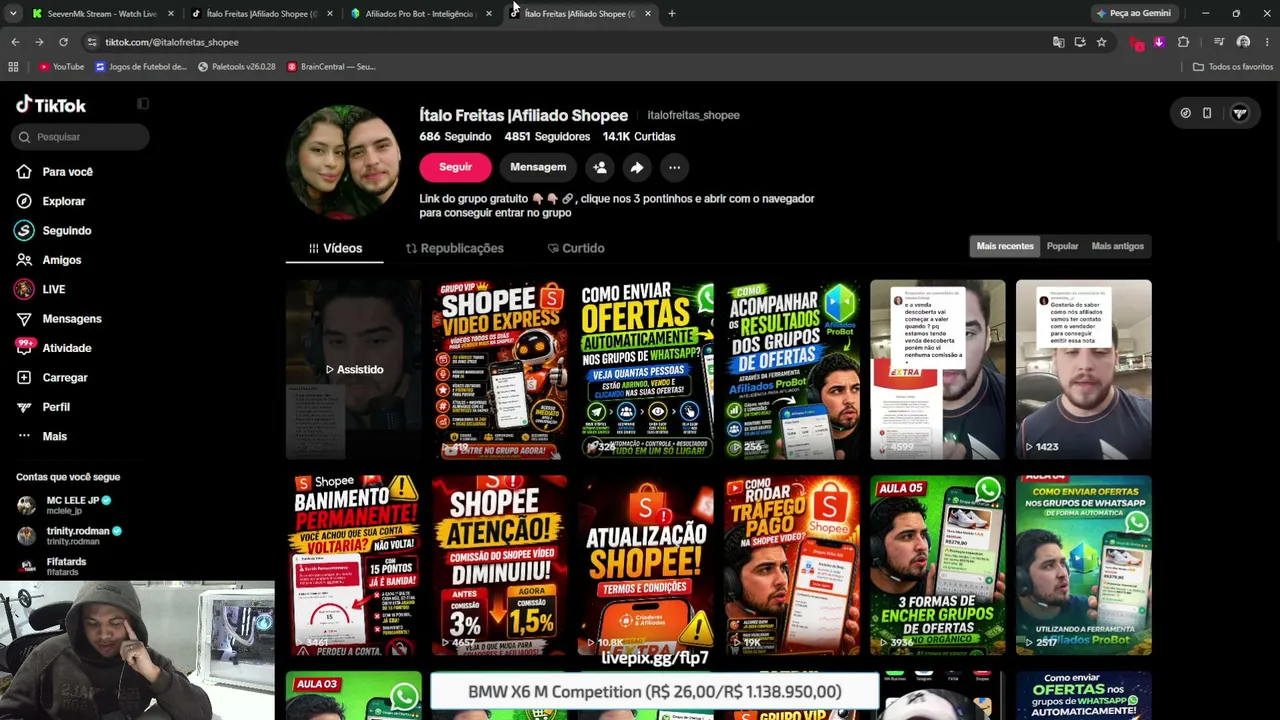Image resolution: width=1280 pixels, height=720 pixels.
Task: Open the YouTube bookmark
Action: 61,67
